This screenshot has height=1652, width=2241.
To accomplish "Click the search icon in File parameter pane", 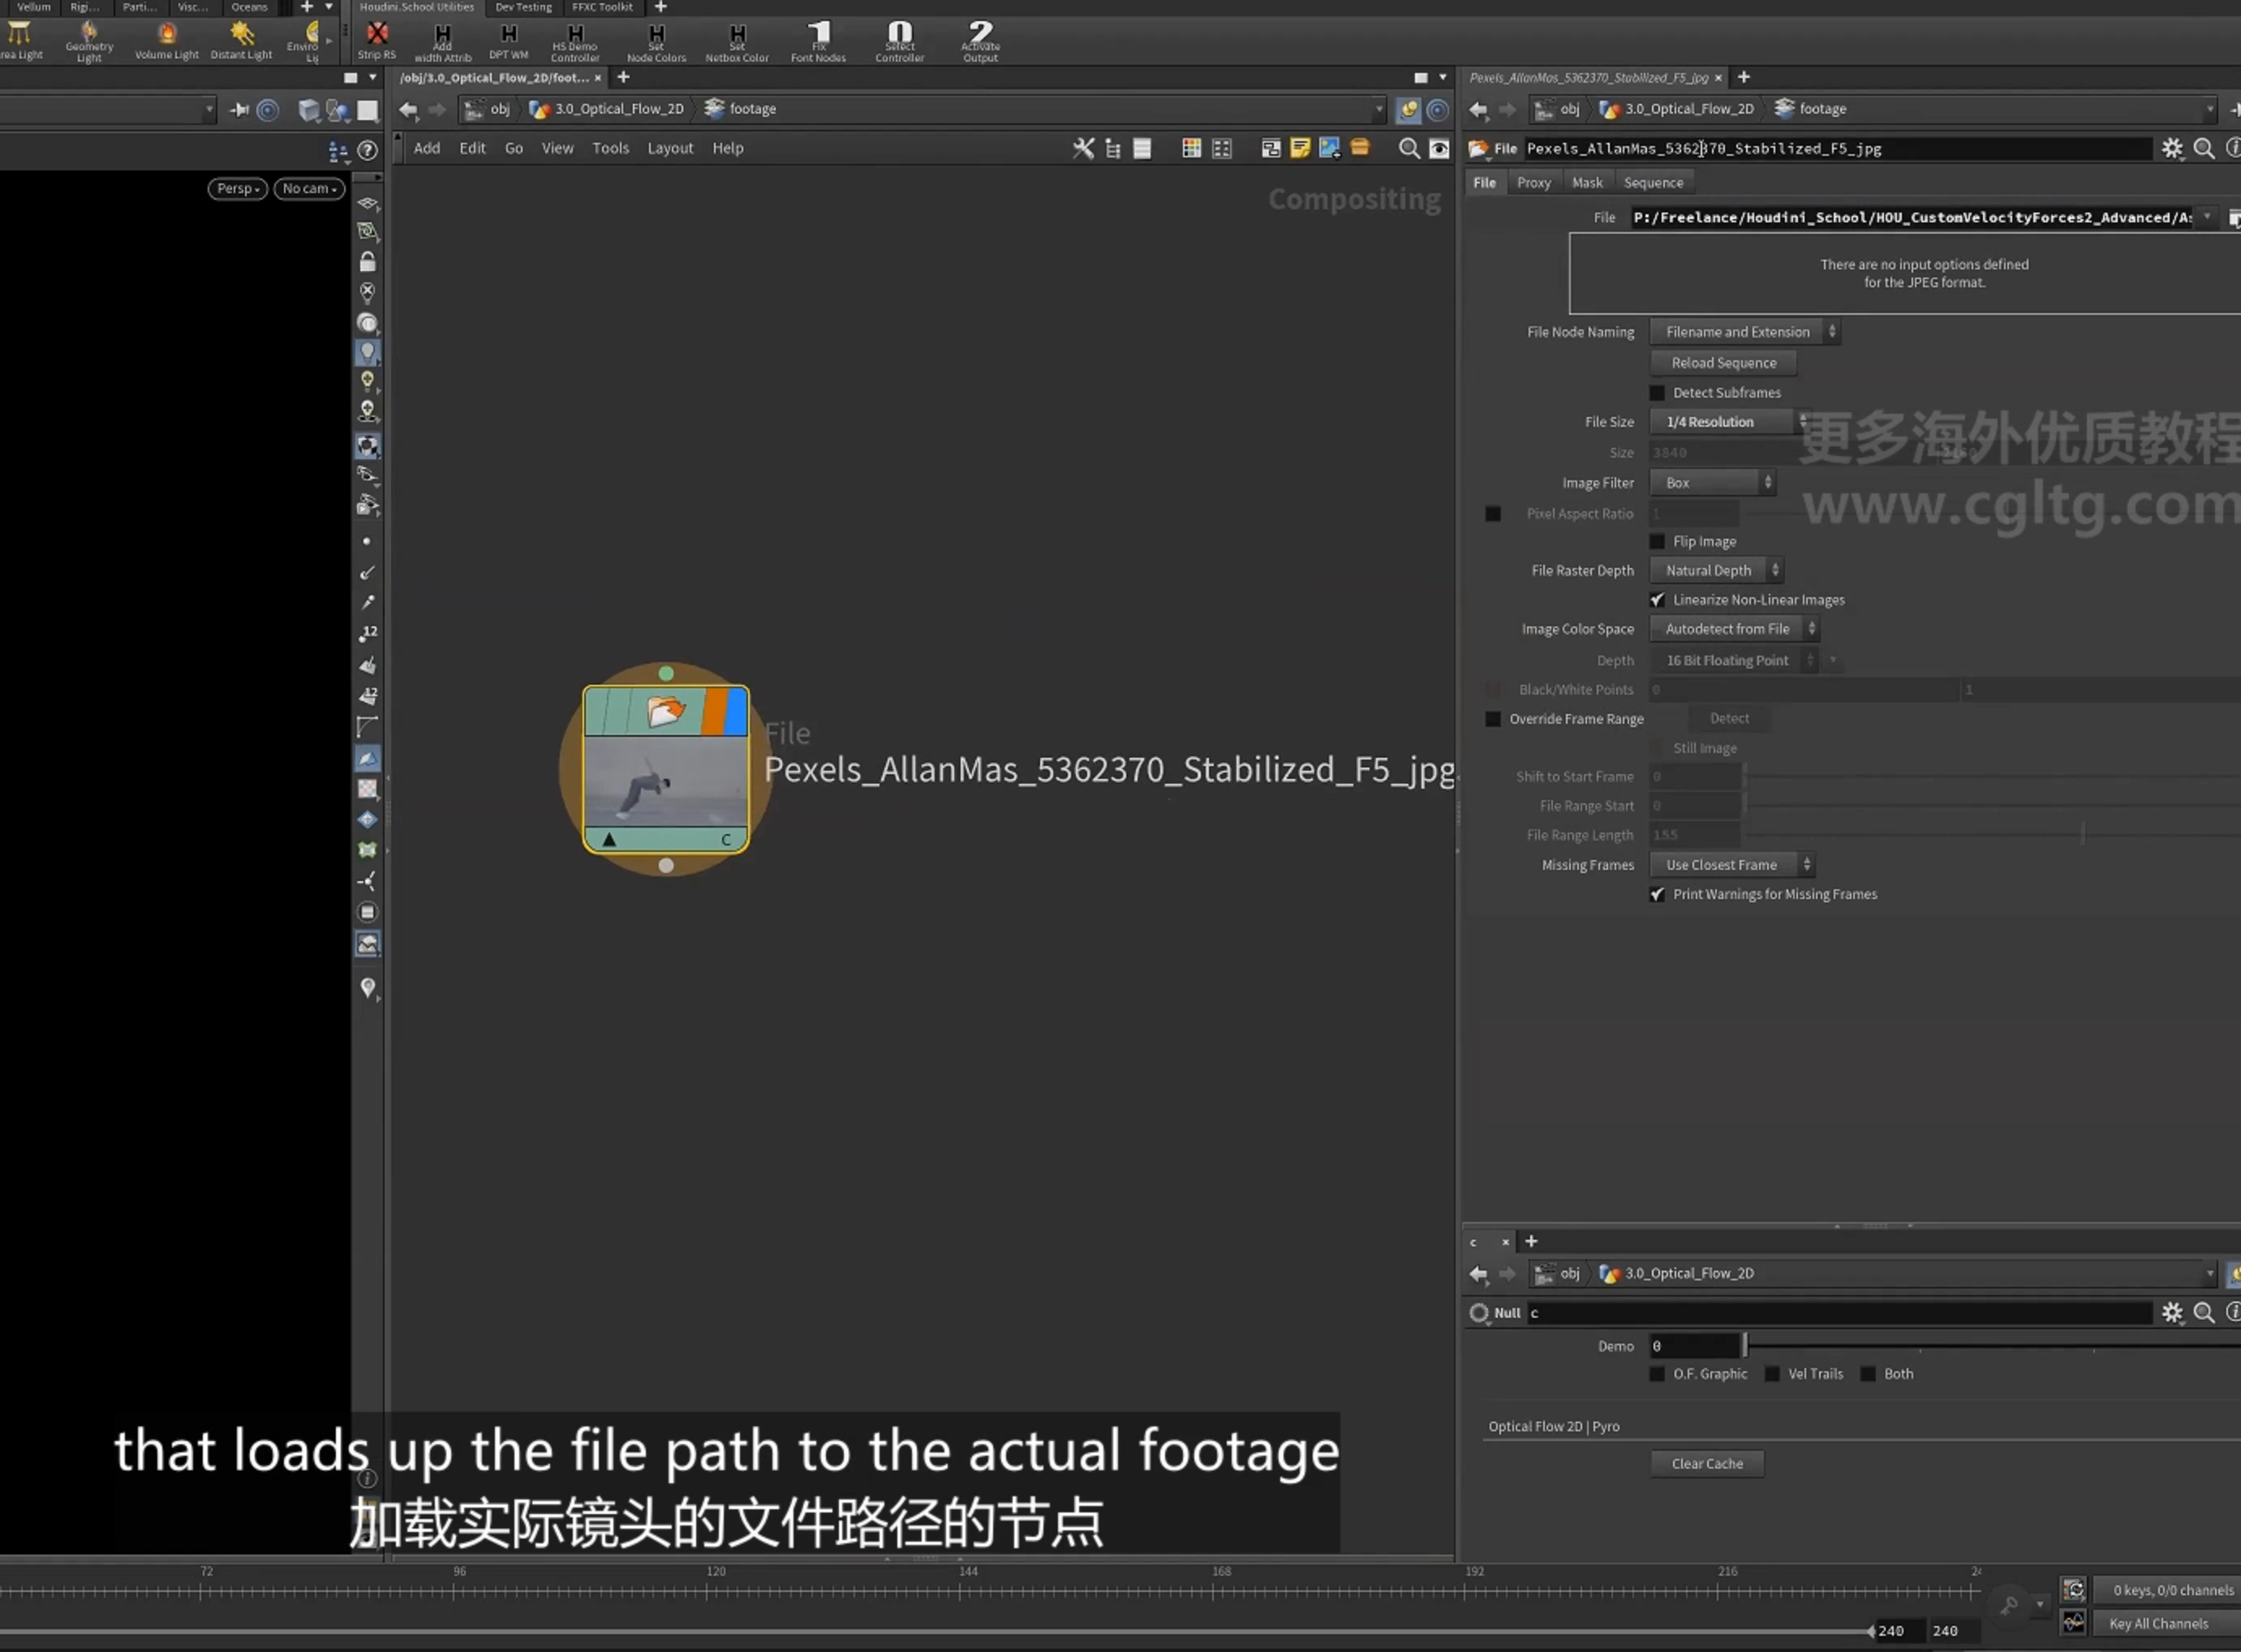I will [x=2203, y=149].
